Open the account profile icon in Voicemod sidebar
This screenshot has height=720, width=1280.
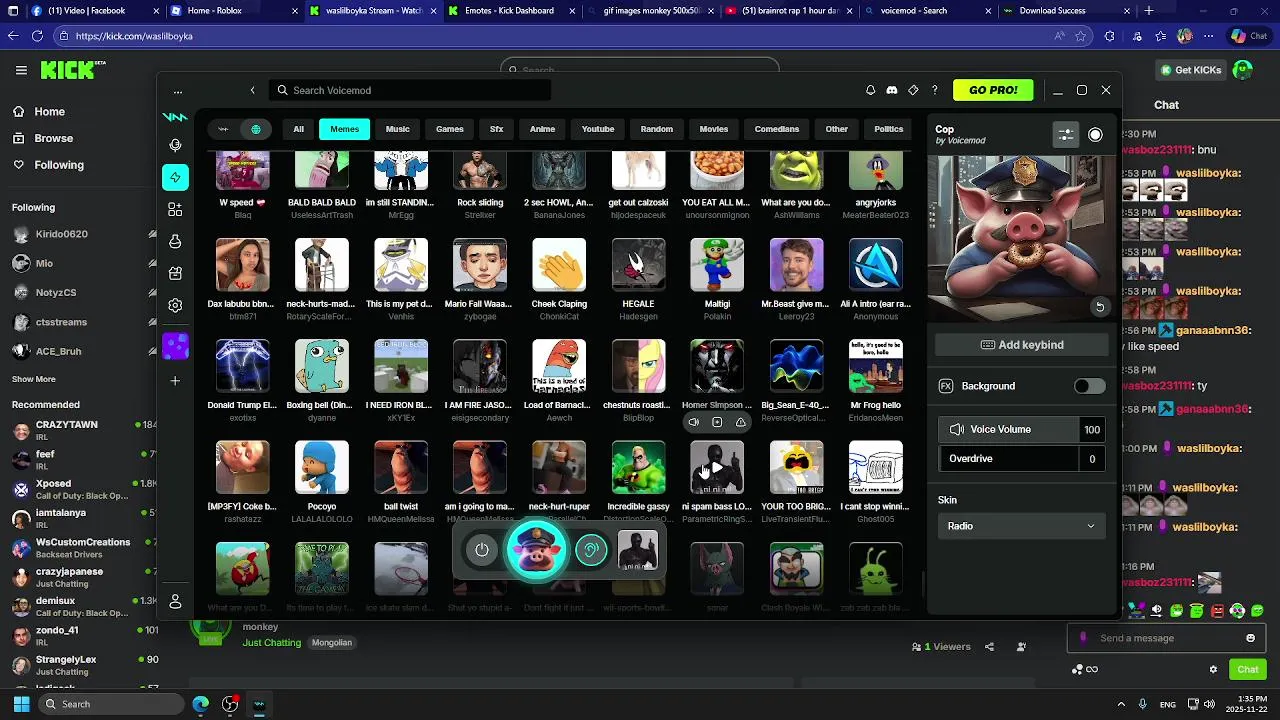tap(175, 601)
